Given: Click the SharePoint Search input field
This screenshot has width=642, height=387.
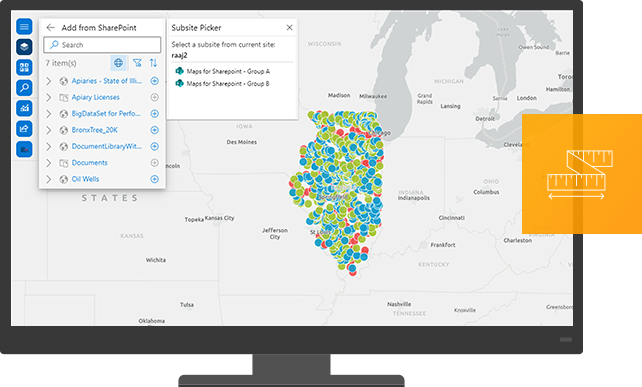Looking at the screenshot, I should [102, 45].
